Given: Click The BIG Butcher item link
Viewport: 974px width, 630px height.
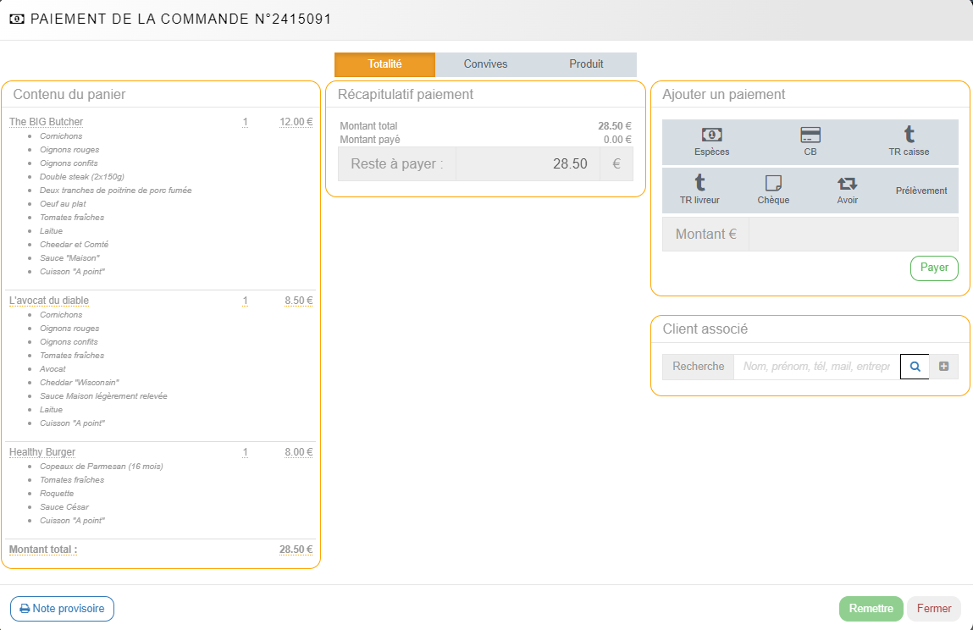Looking at the screenshot, I should click(x=46, y=122).
